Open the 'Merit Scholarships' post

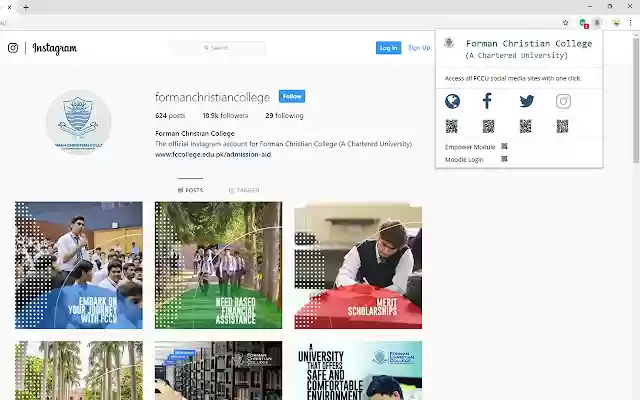[358, 265]
